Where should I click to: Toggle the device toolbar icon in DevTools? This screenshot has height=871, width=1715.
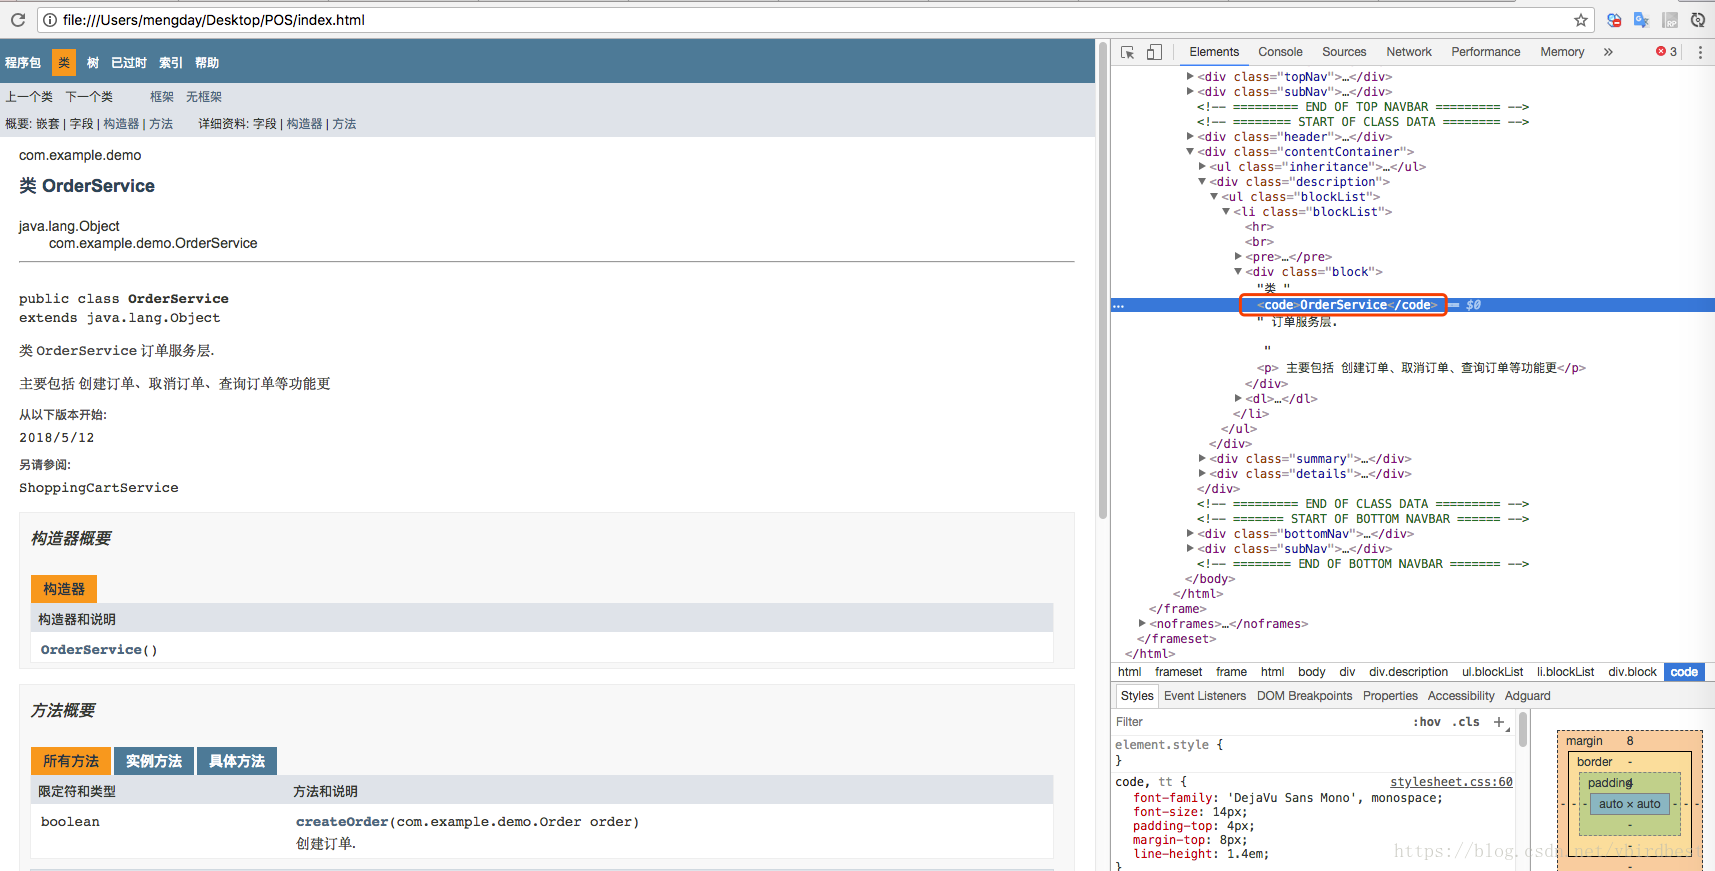(x=1154, y=52)
